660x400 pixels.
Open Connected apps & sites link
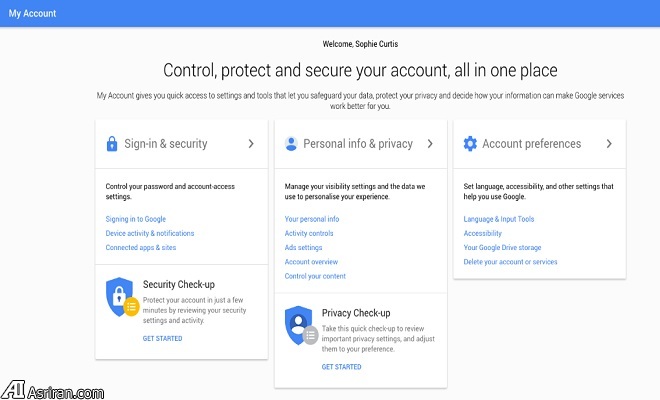click(141, 248)
